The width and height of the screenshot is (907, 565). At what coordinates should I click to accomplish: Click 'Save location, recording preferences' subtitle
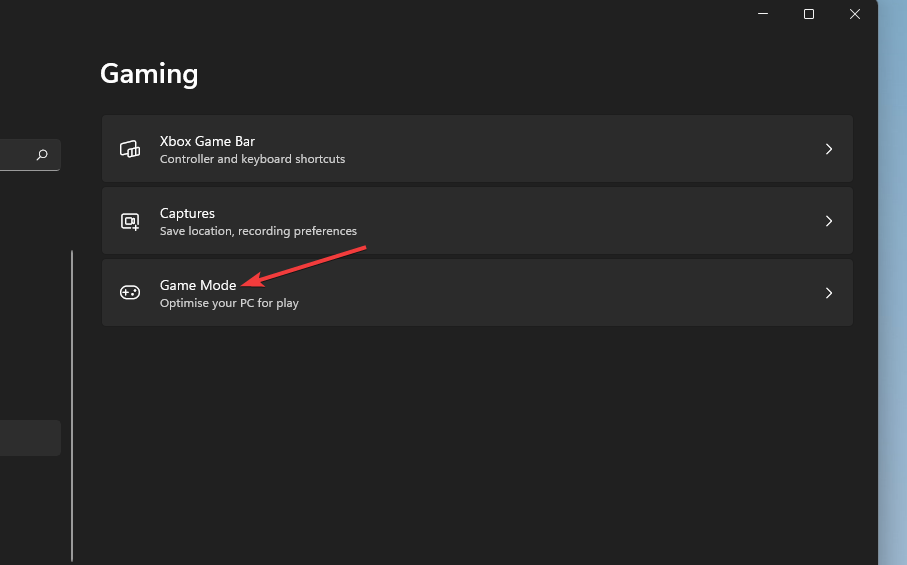pos(258,231)
